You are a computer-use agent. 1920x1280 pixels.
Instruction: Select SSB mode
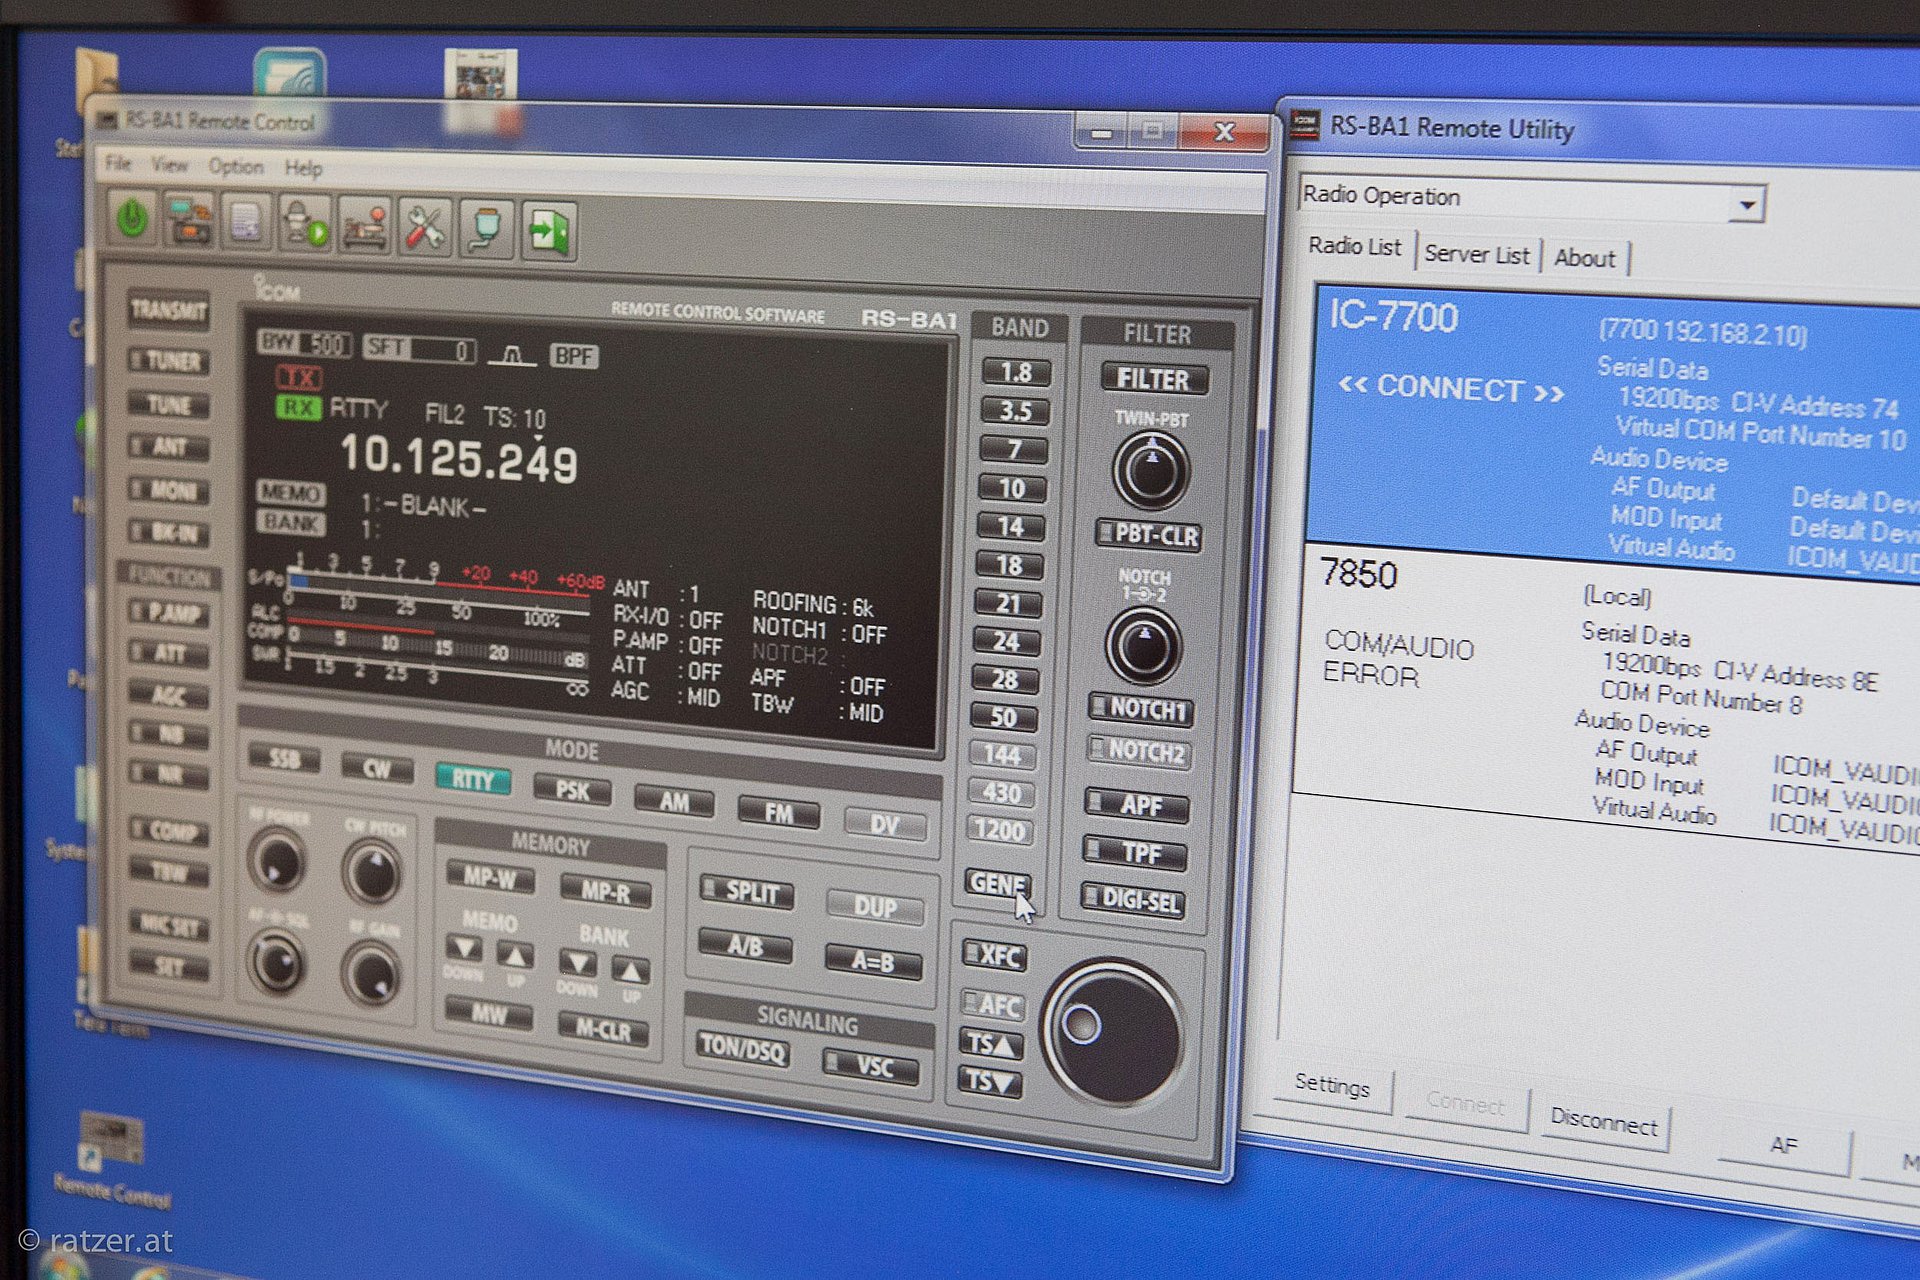click(284, 758)
